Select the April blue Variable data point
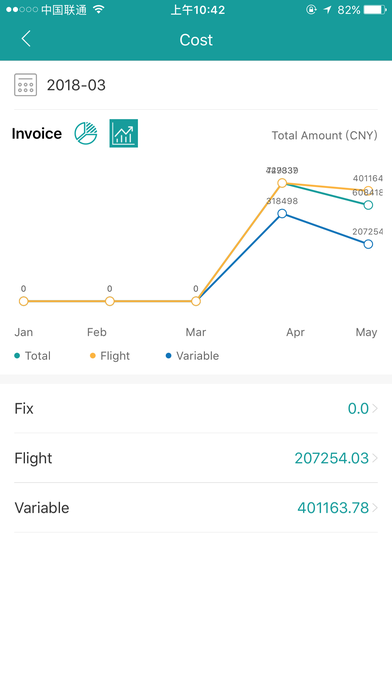Viewport: 392px width, 696px height. point(282,214)
